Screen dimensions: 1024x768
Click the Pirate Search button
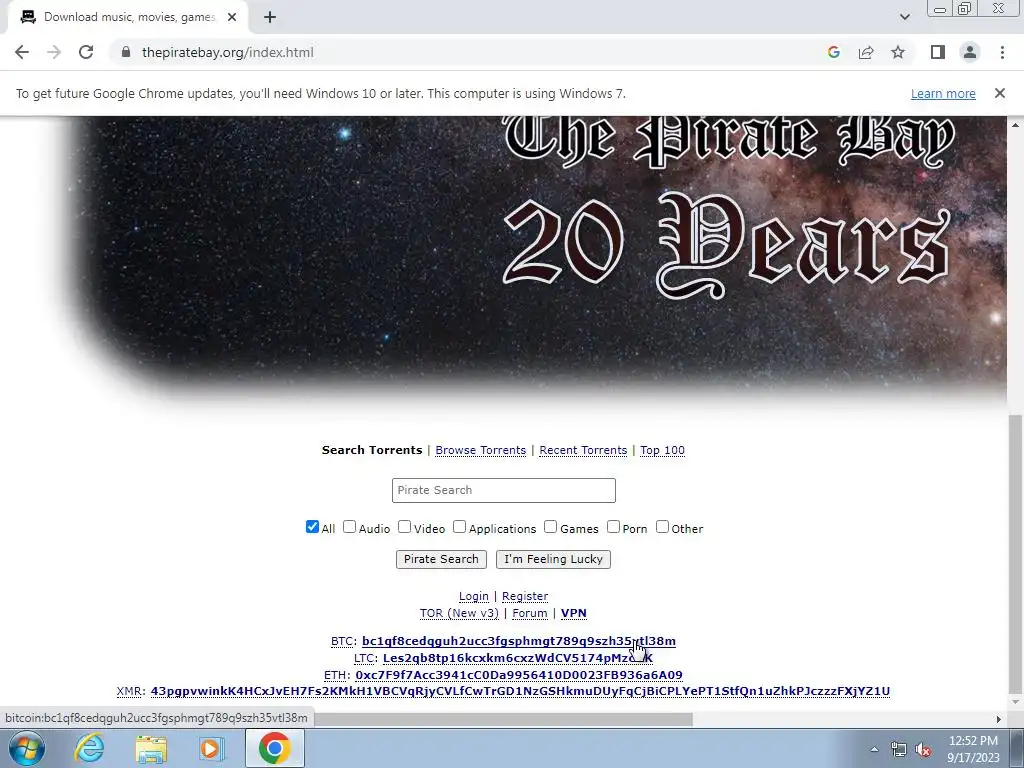pyautogui.click(x=441, y=559)
